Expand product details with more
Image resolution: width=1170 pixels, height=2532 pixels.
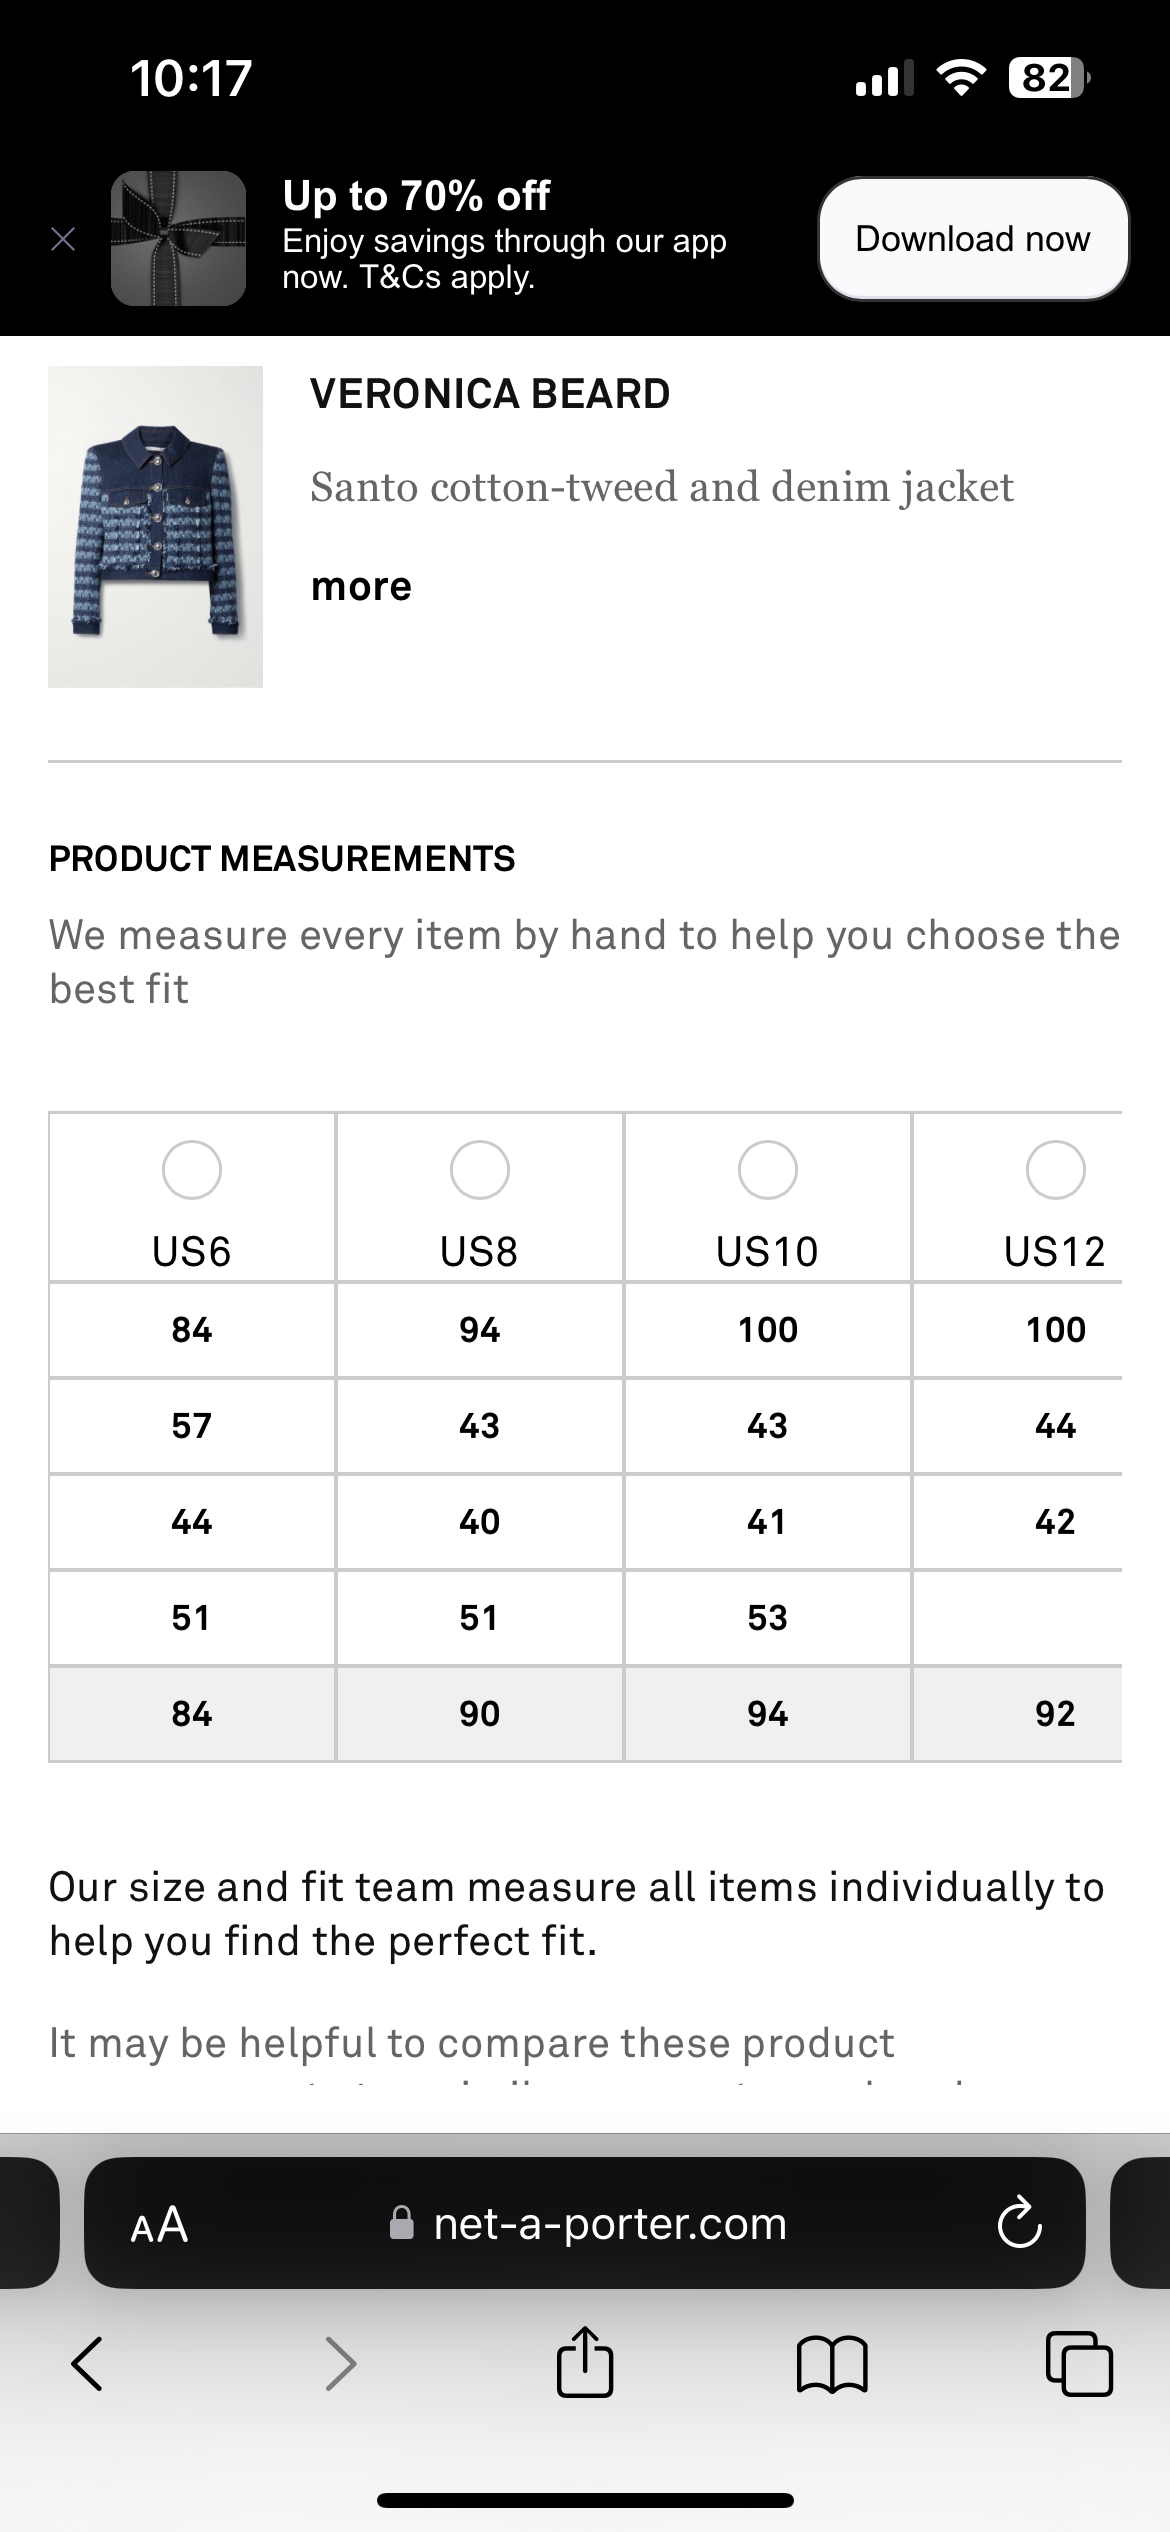coord(361,587)
